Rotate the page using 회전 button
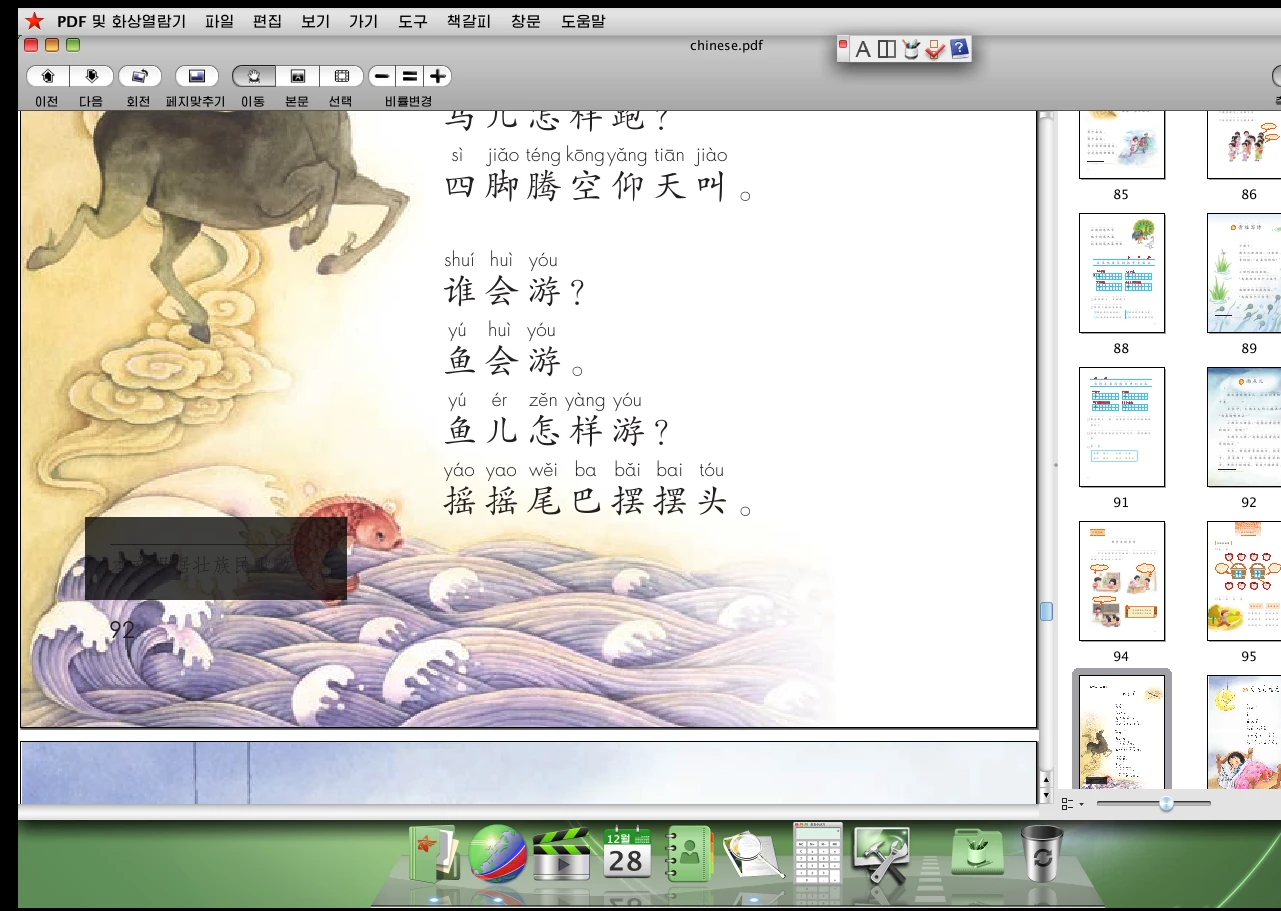The image size is (1281, 911). point(139,76)
